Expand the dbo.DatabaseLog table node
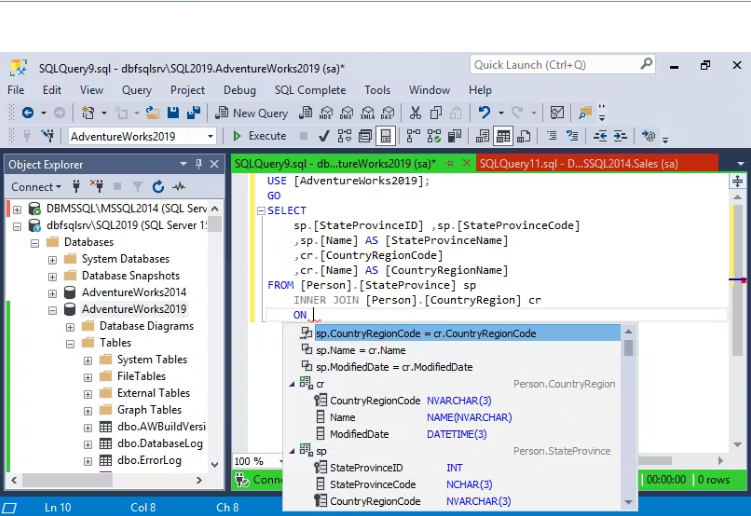The width and height of the screenshot is (751, 516). [x=88, y=444]
